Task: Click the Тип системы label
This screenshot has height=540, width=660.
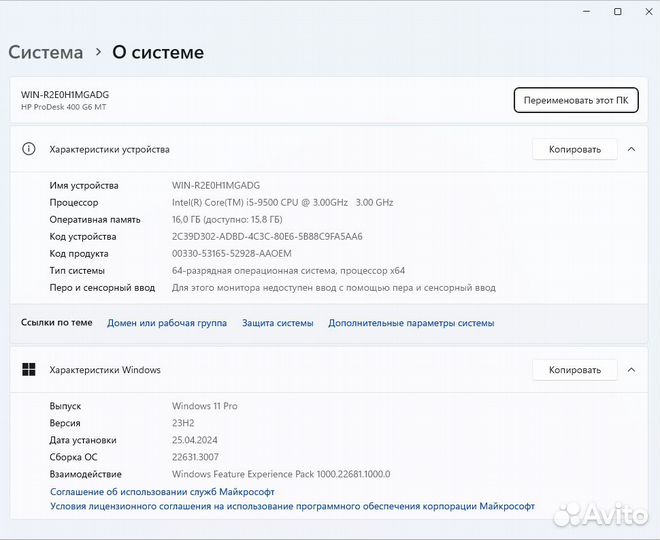Action: coord(77,271)
